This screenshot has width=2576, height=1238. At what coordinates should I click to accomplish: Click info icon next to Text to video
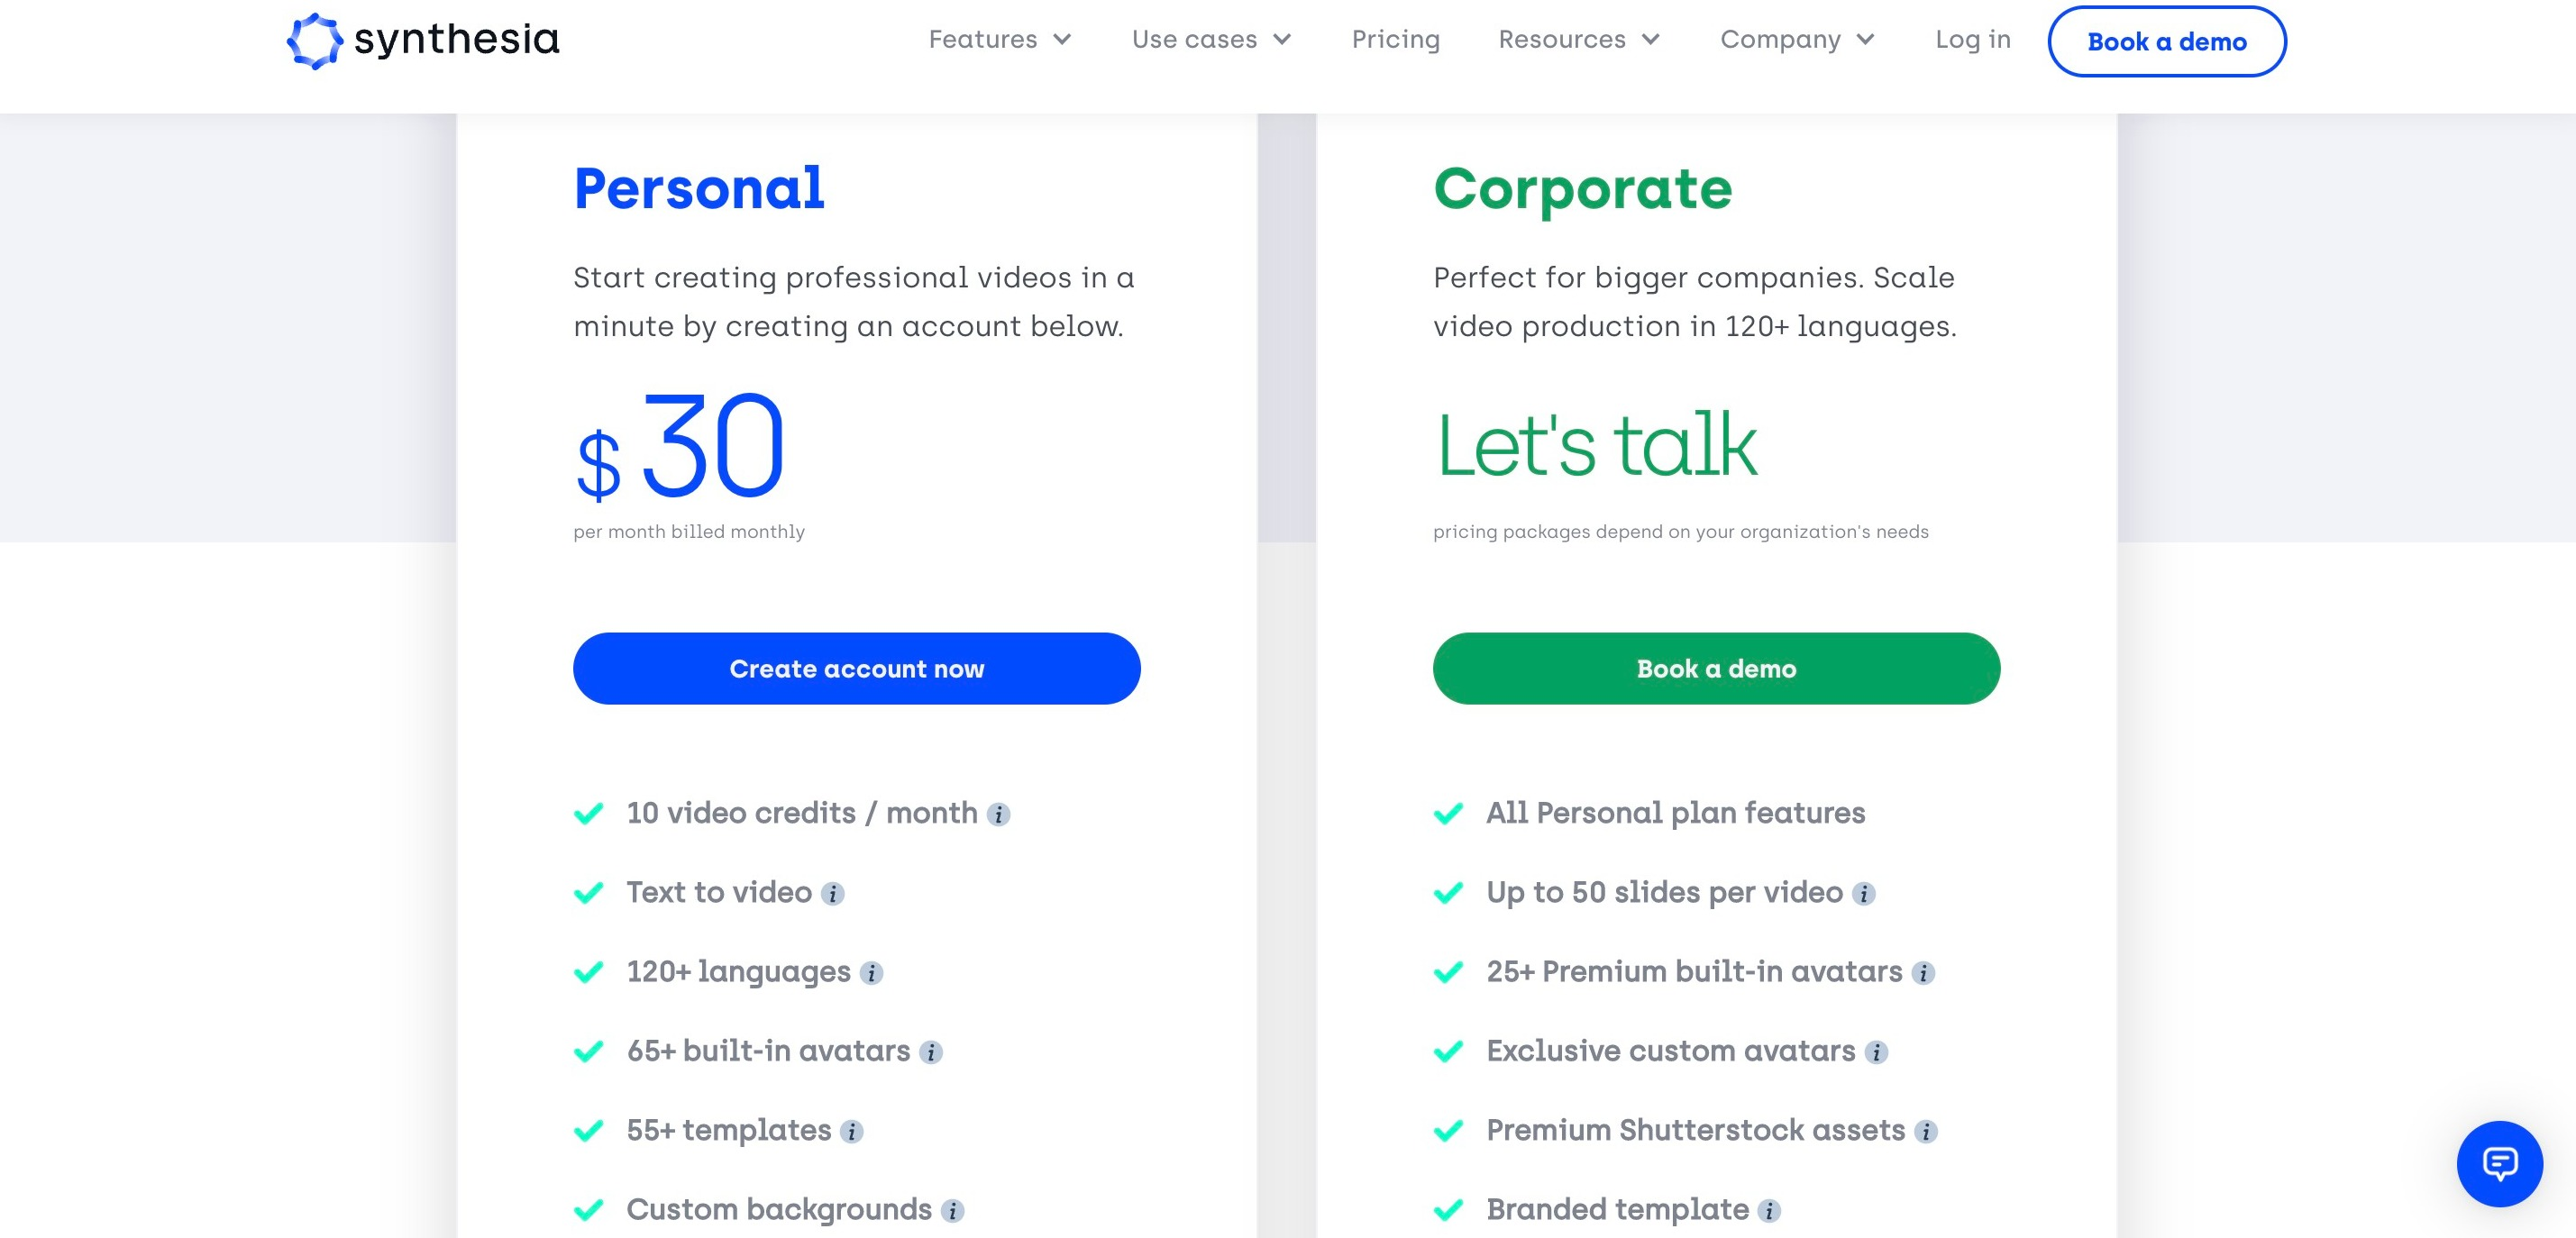pos(832,894)
